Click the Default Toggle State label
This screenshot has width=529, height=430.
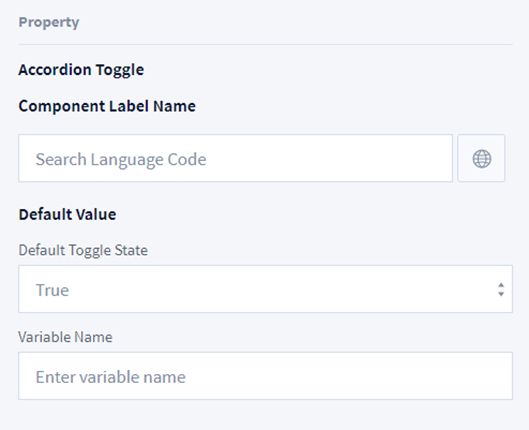coord(83,251)
